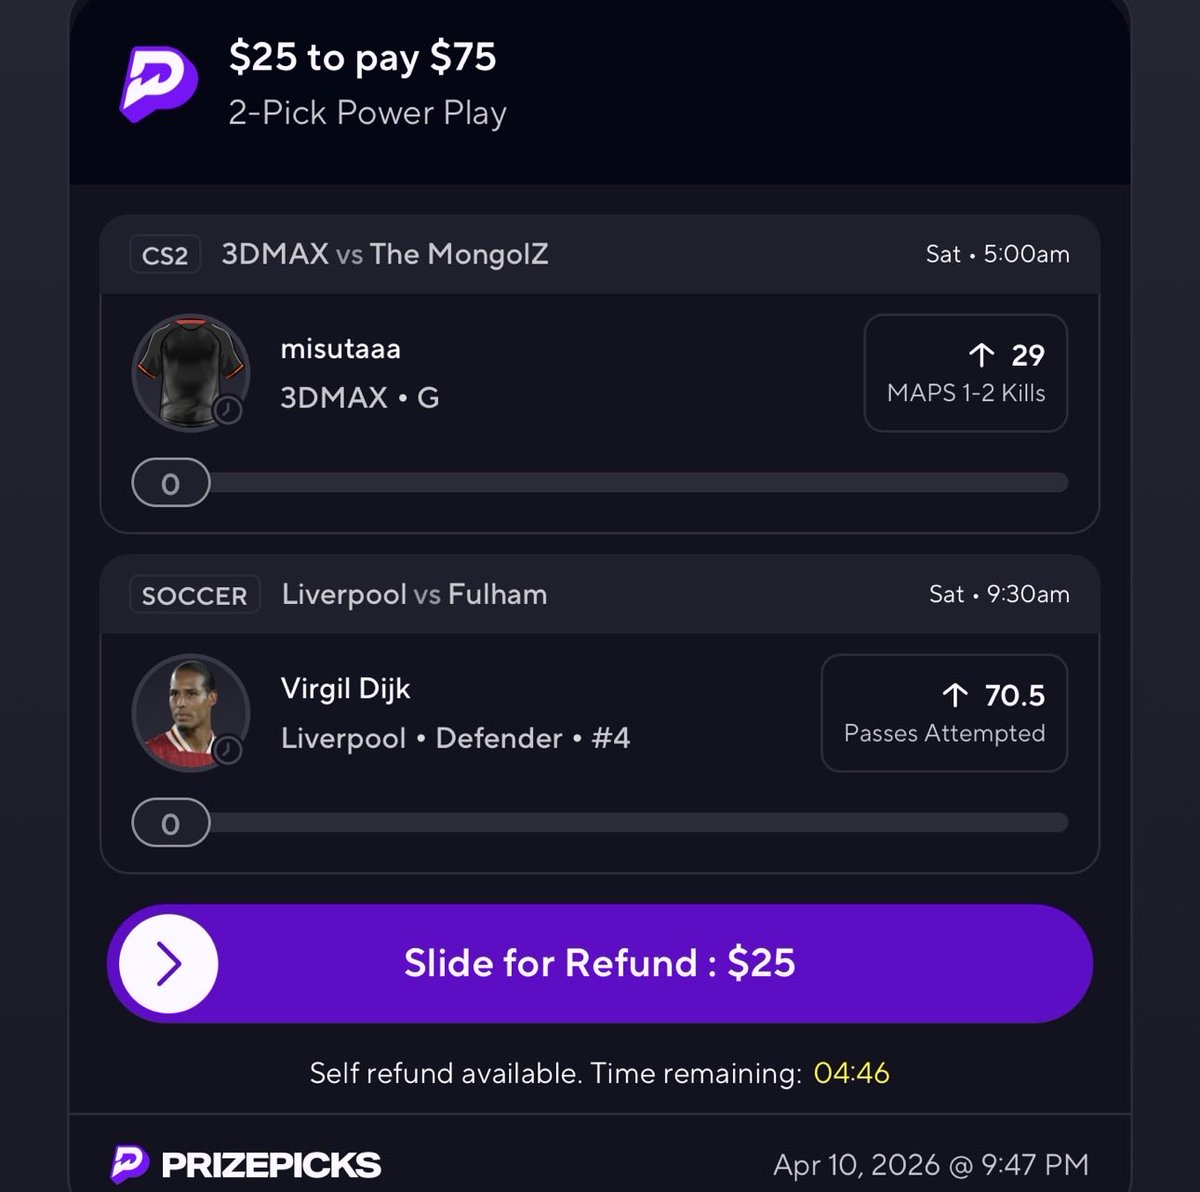Tap the $25 to pay $75 title
Image resolution: width=1200 pixels, height=1192 pixels.
pyautogui.click(x=362, y=57)
